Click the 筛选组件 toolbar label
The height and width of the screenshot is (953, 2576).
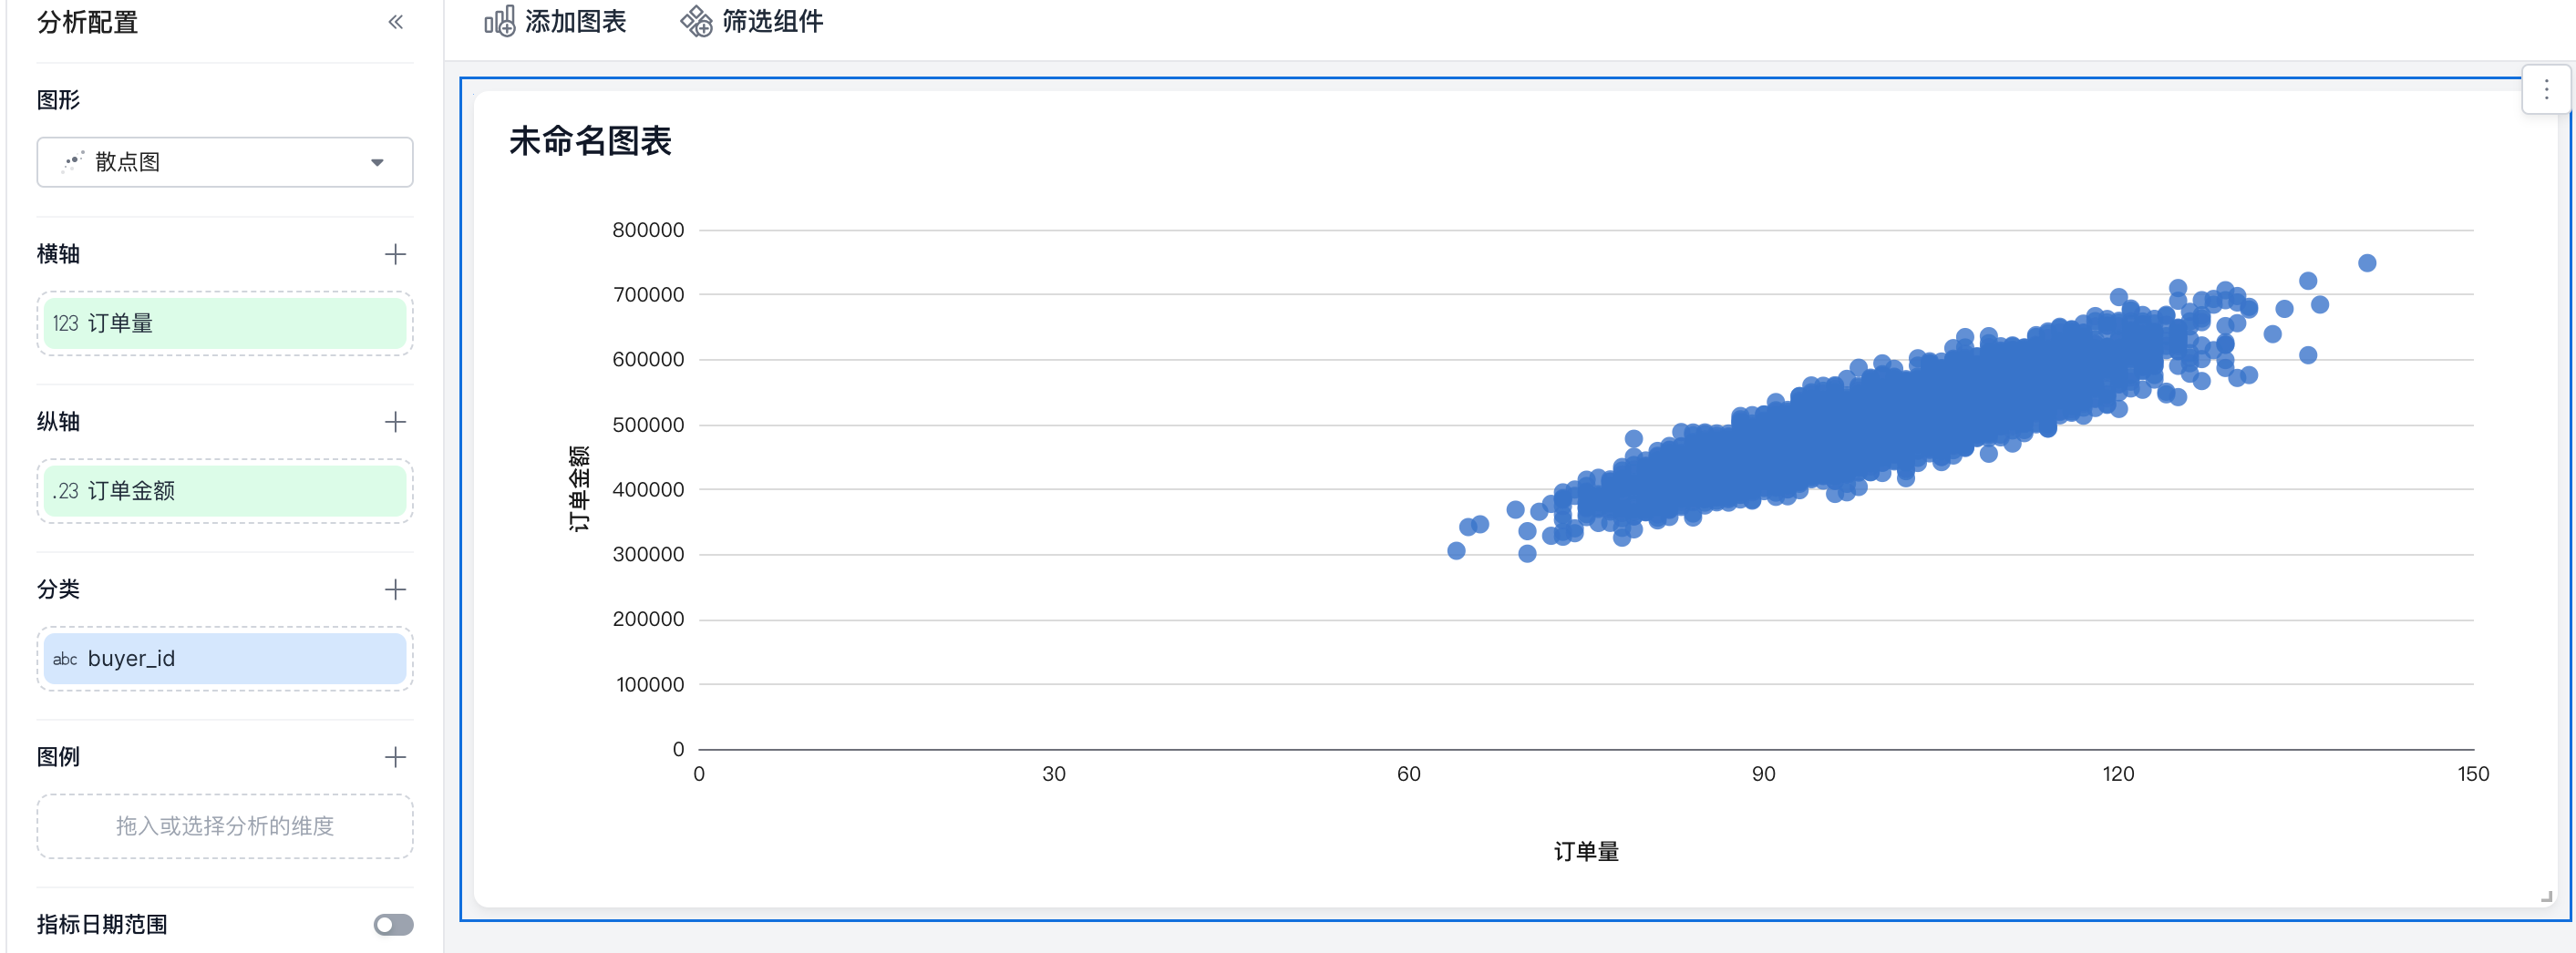point(772,21)
